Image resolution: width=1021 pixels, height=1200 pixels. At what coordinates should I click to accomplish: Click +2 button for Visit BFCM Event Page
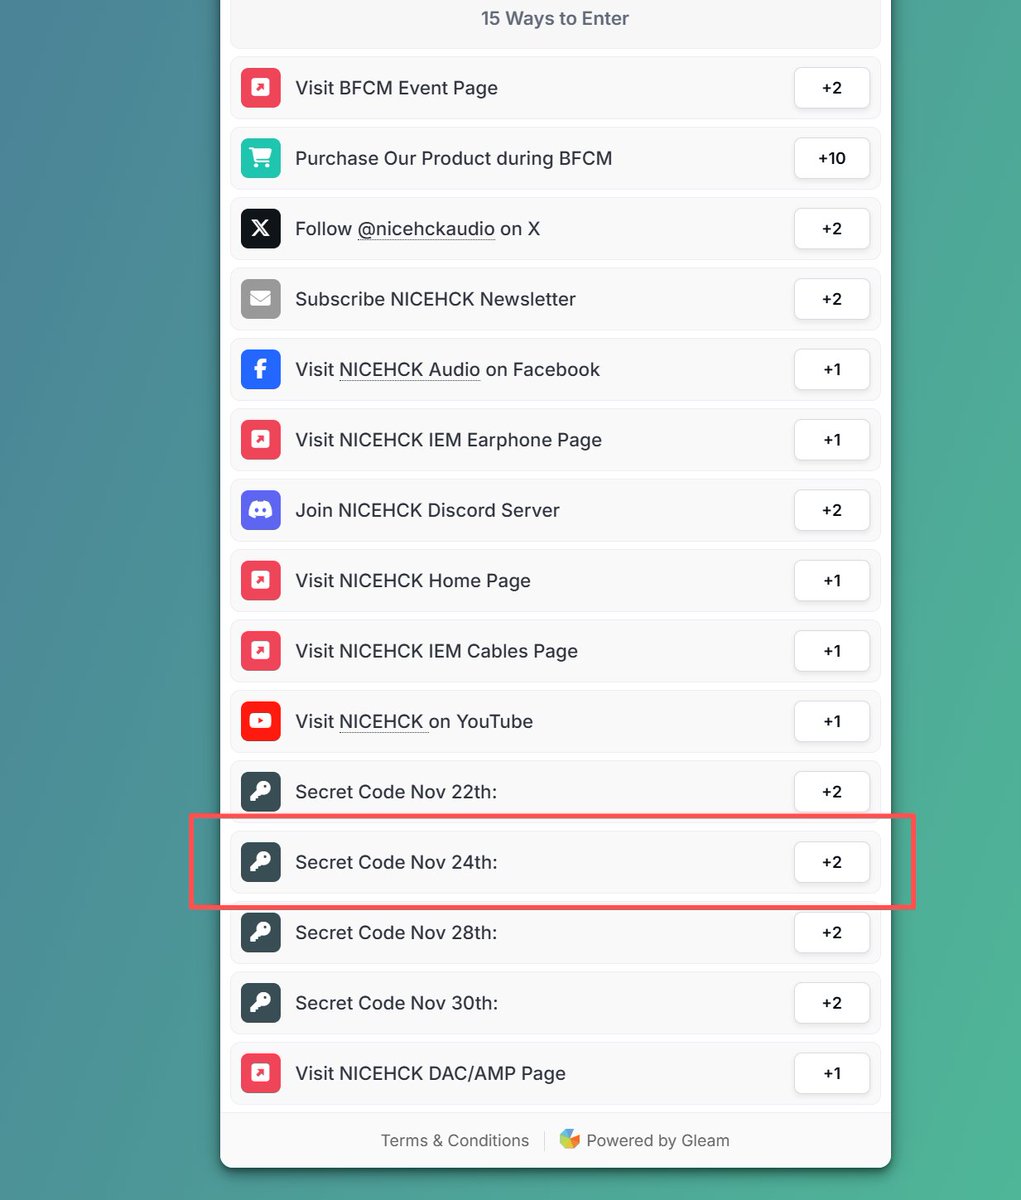pos(832,88)
